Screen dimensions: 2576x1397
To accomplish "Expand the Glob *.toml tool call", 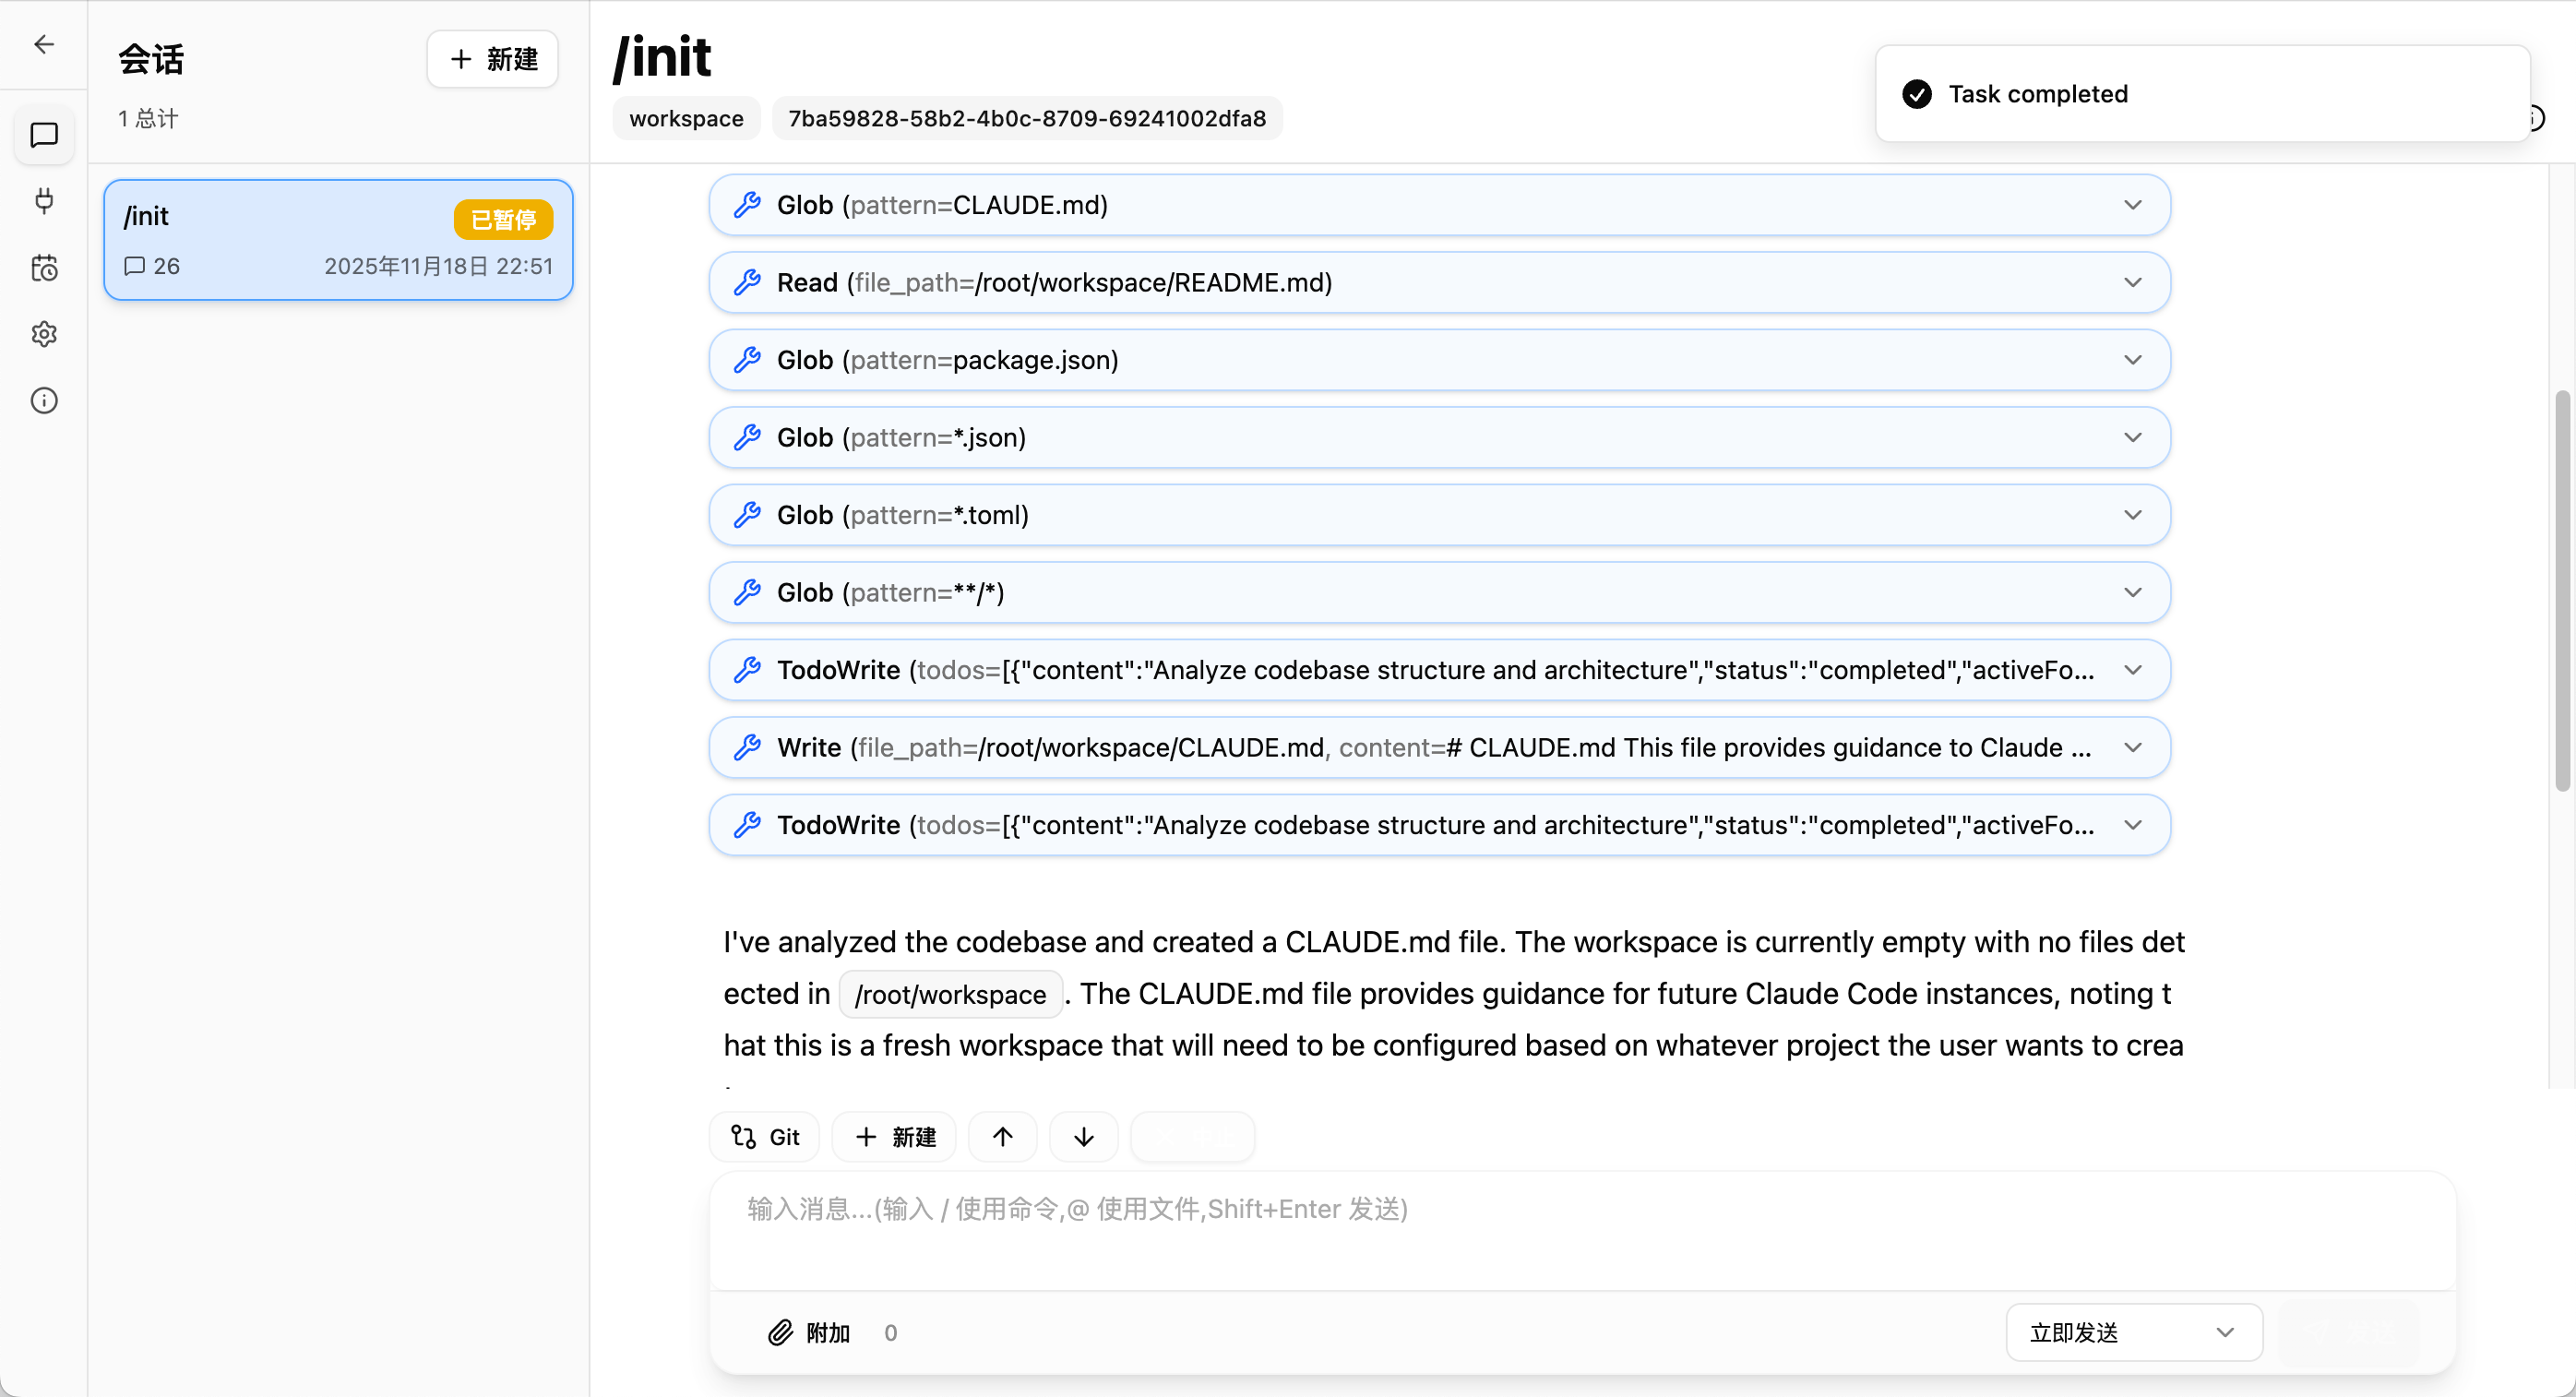I will [x=1439, y=515].
